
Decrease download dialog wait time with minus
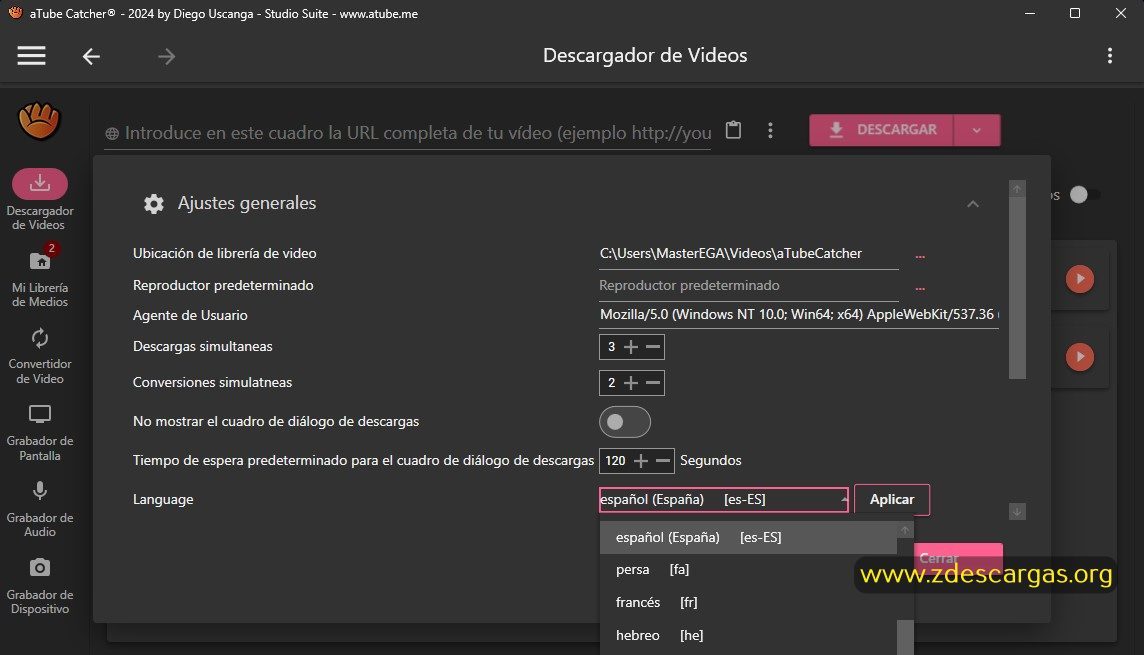click(x=662, y=460)
